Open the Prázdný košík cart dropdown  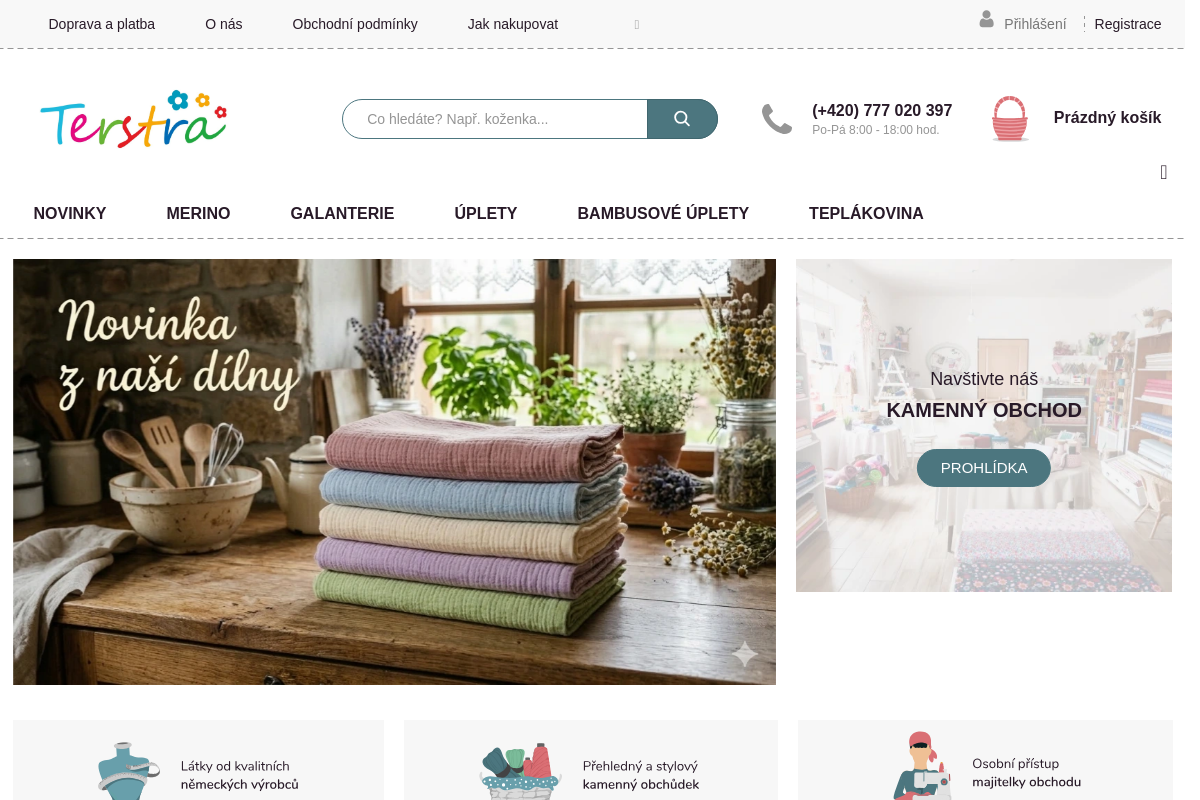(x=1107, y=118)
